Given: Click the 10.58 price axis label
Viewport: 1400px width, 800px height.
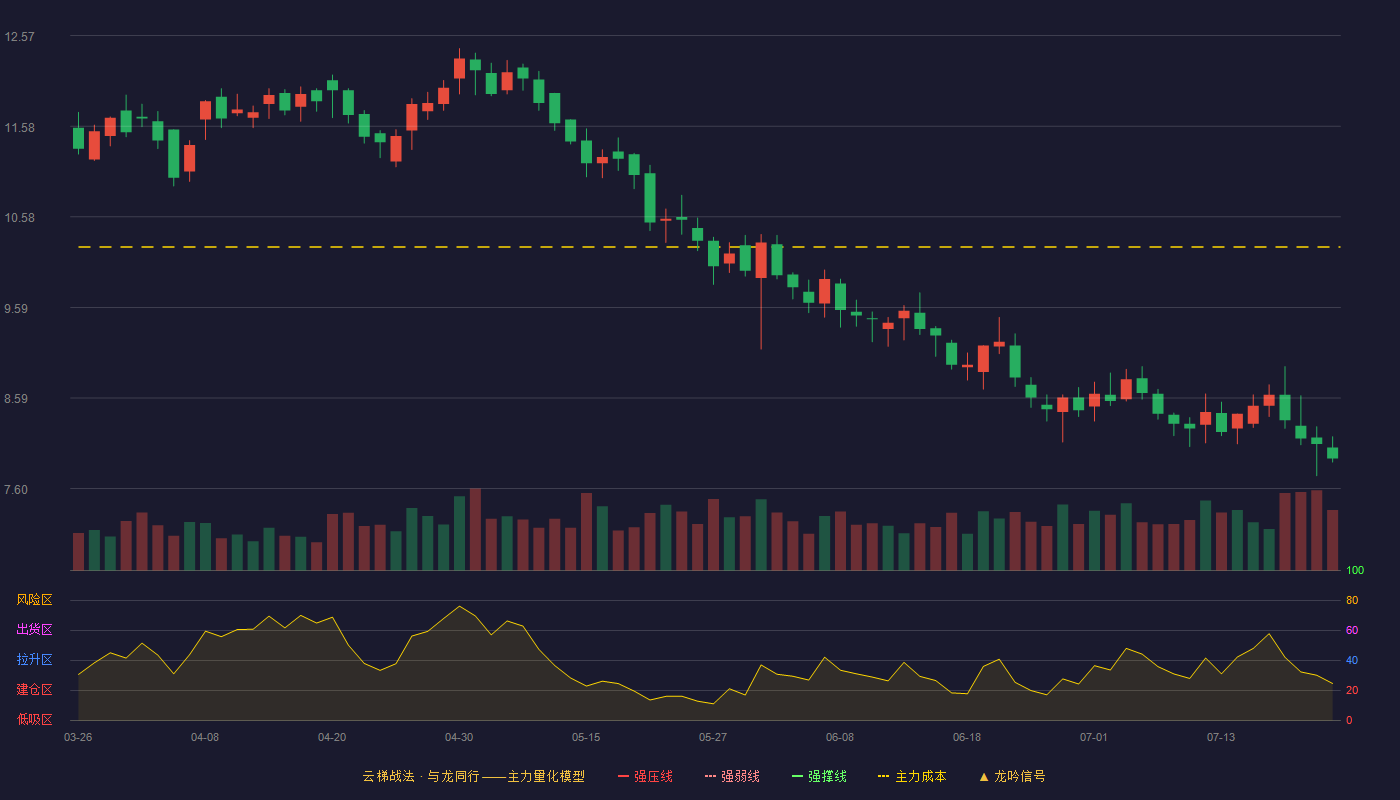Looking at the screenshot, I should (19, 218).
